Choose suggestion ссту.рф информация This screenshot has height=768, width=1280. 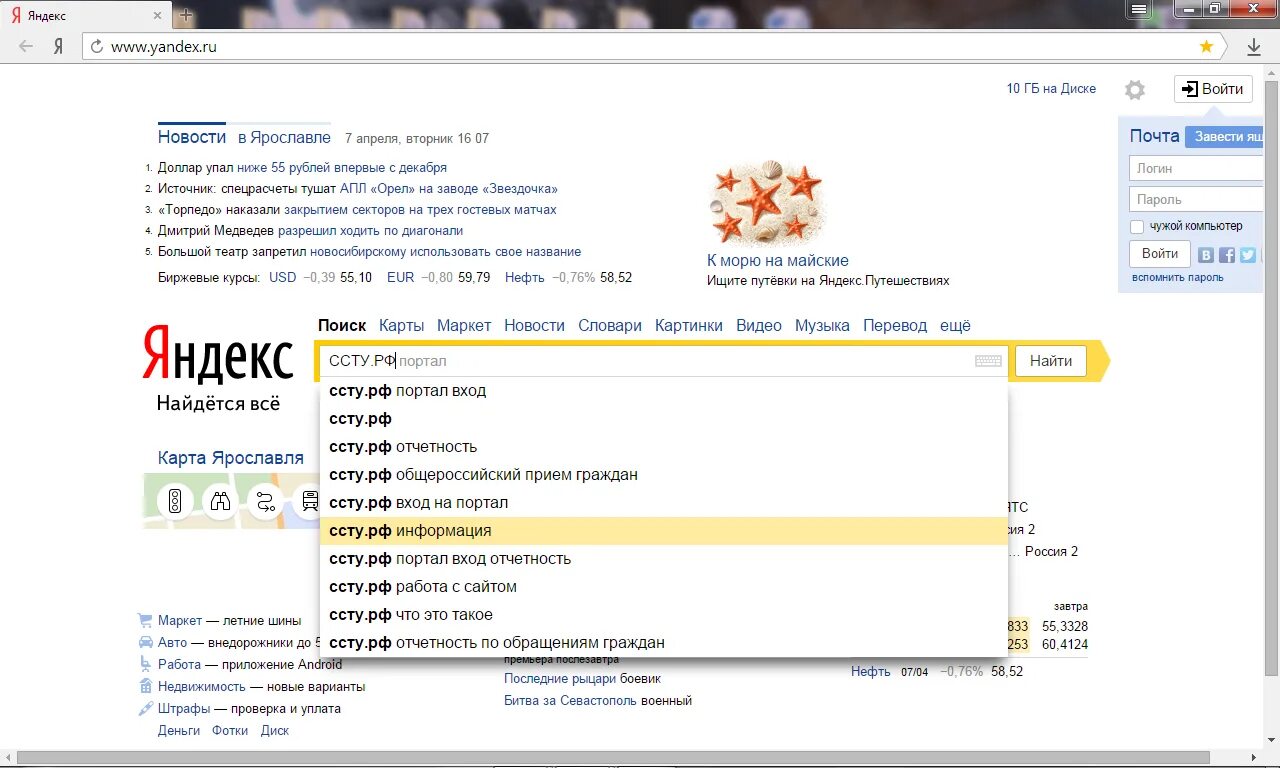664,531
